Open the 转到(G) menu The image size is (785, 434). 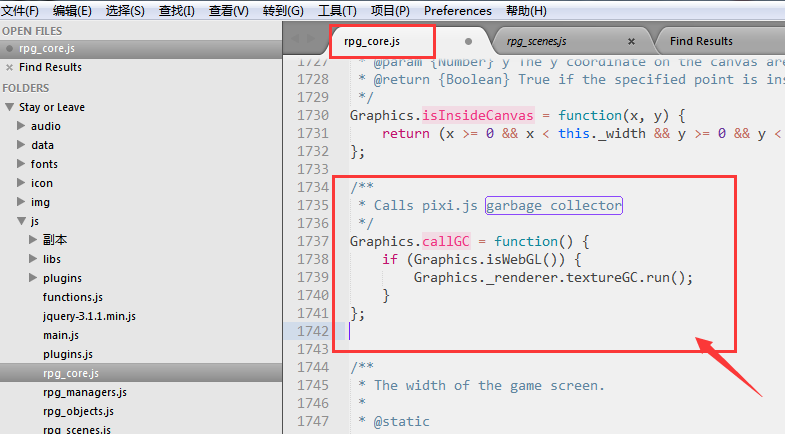283,11
